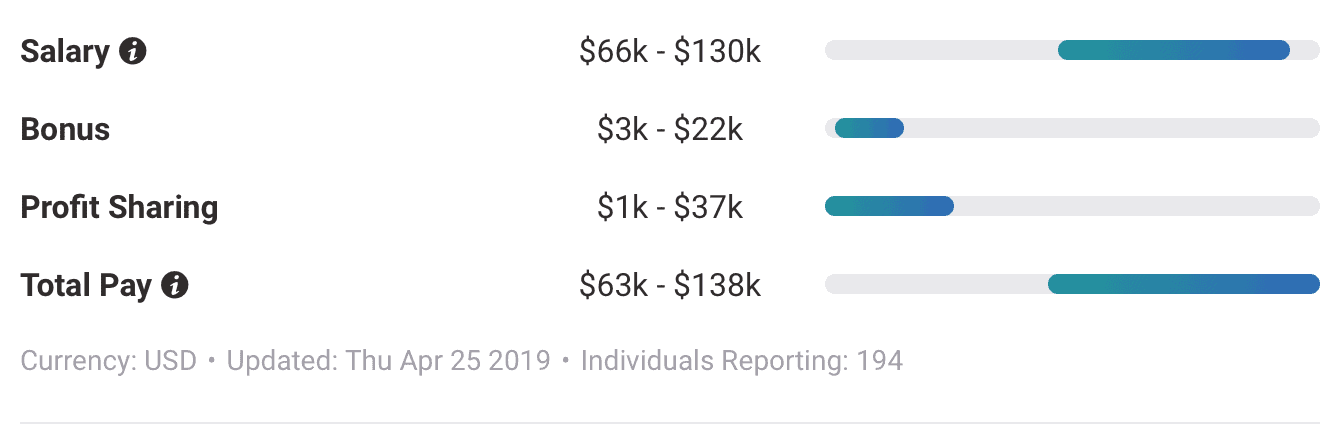Click the info icon beside Total Pay
Screen dimensions: 1344x426
pos(175,286)
